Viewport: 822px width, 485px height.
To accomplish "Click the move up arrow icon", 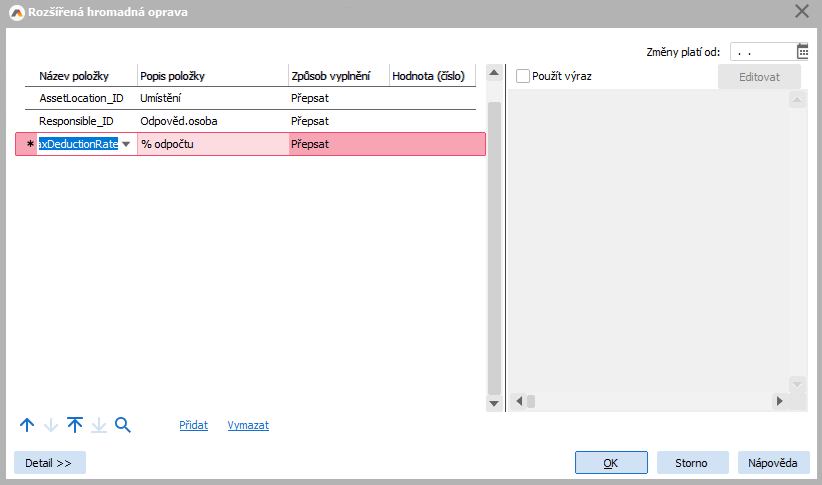I will coord(27,425).
